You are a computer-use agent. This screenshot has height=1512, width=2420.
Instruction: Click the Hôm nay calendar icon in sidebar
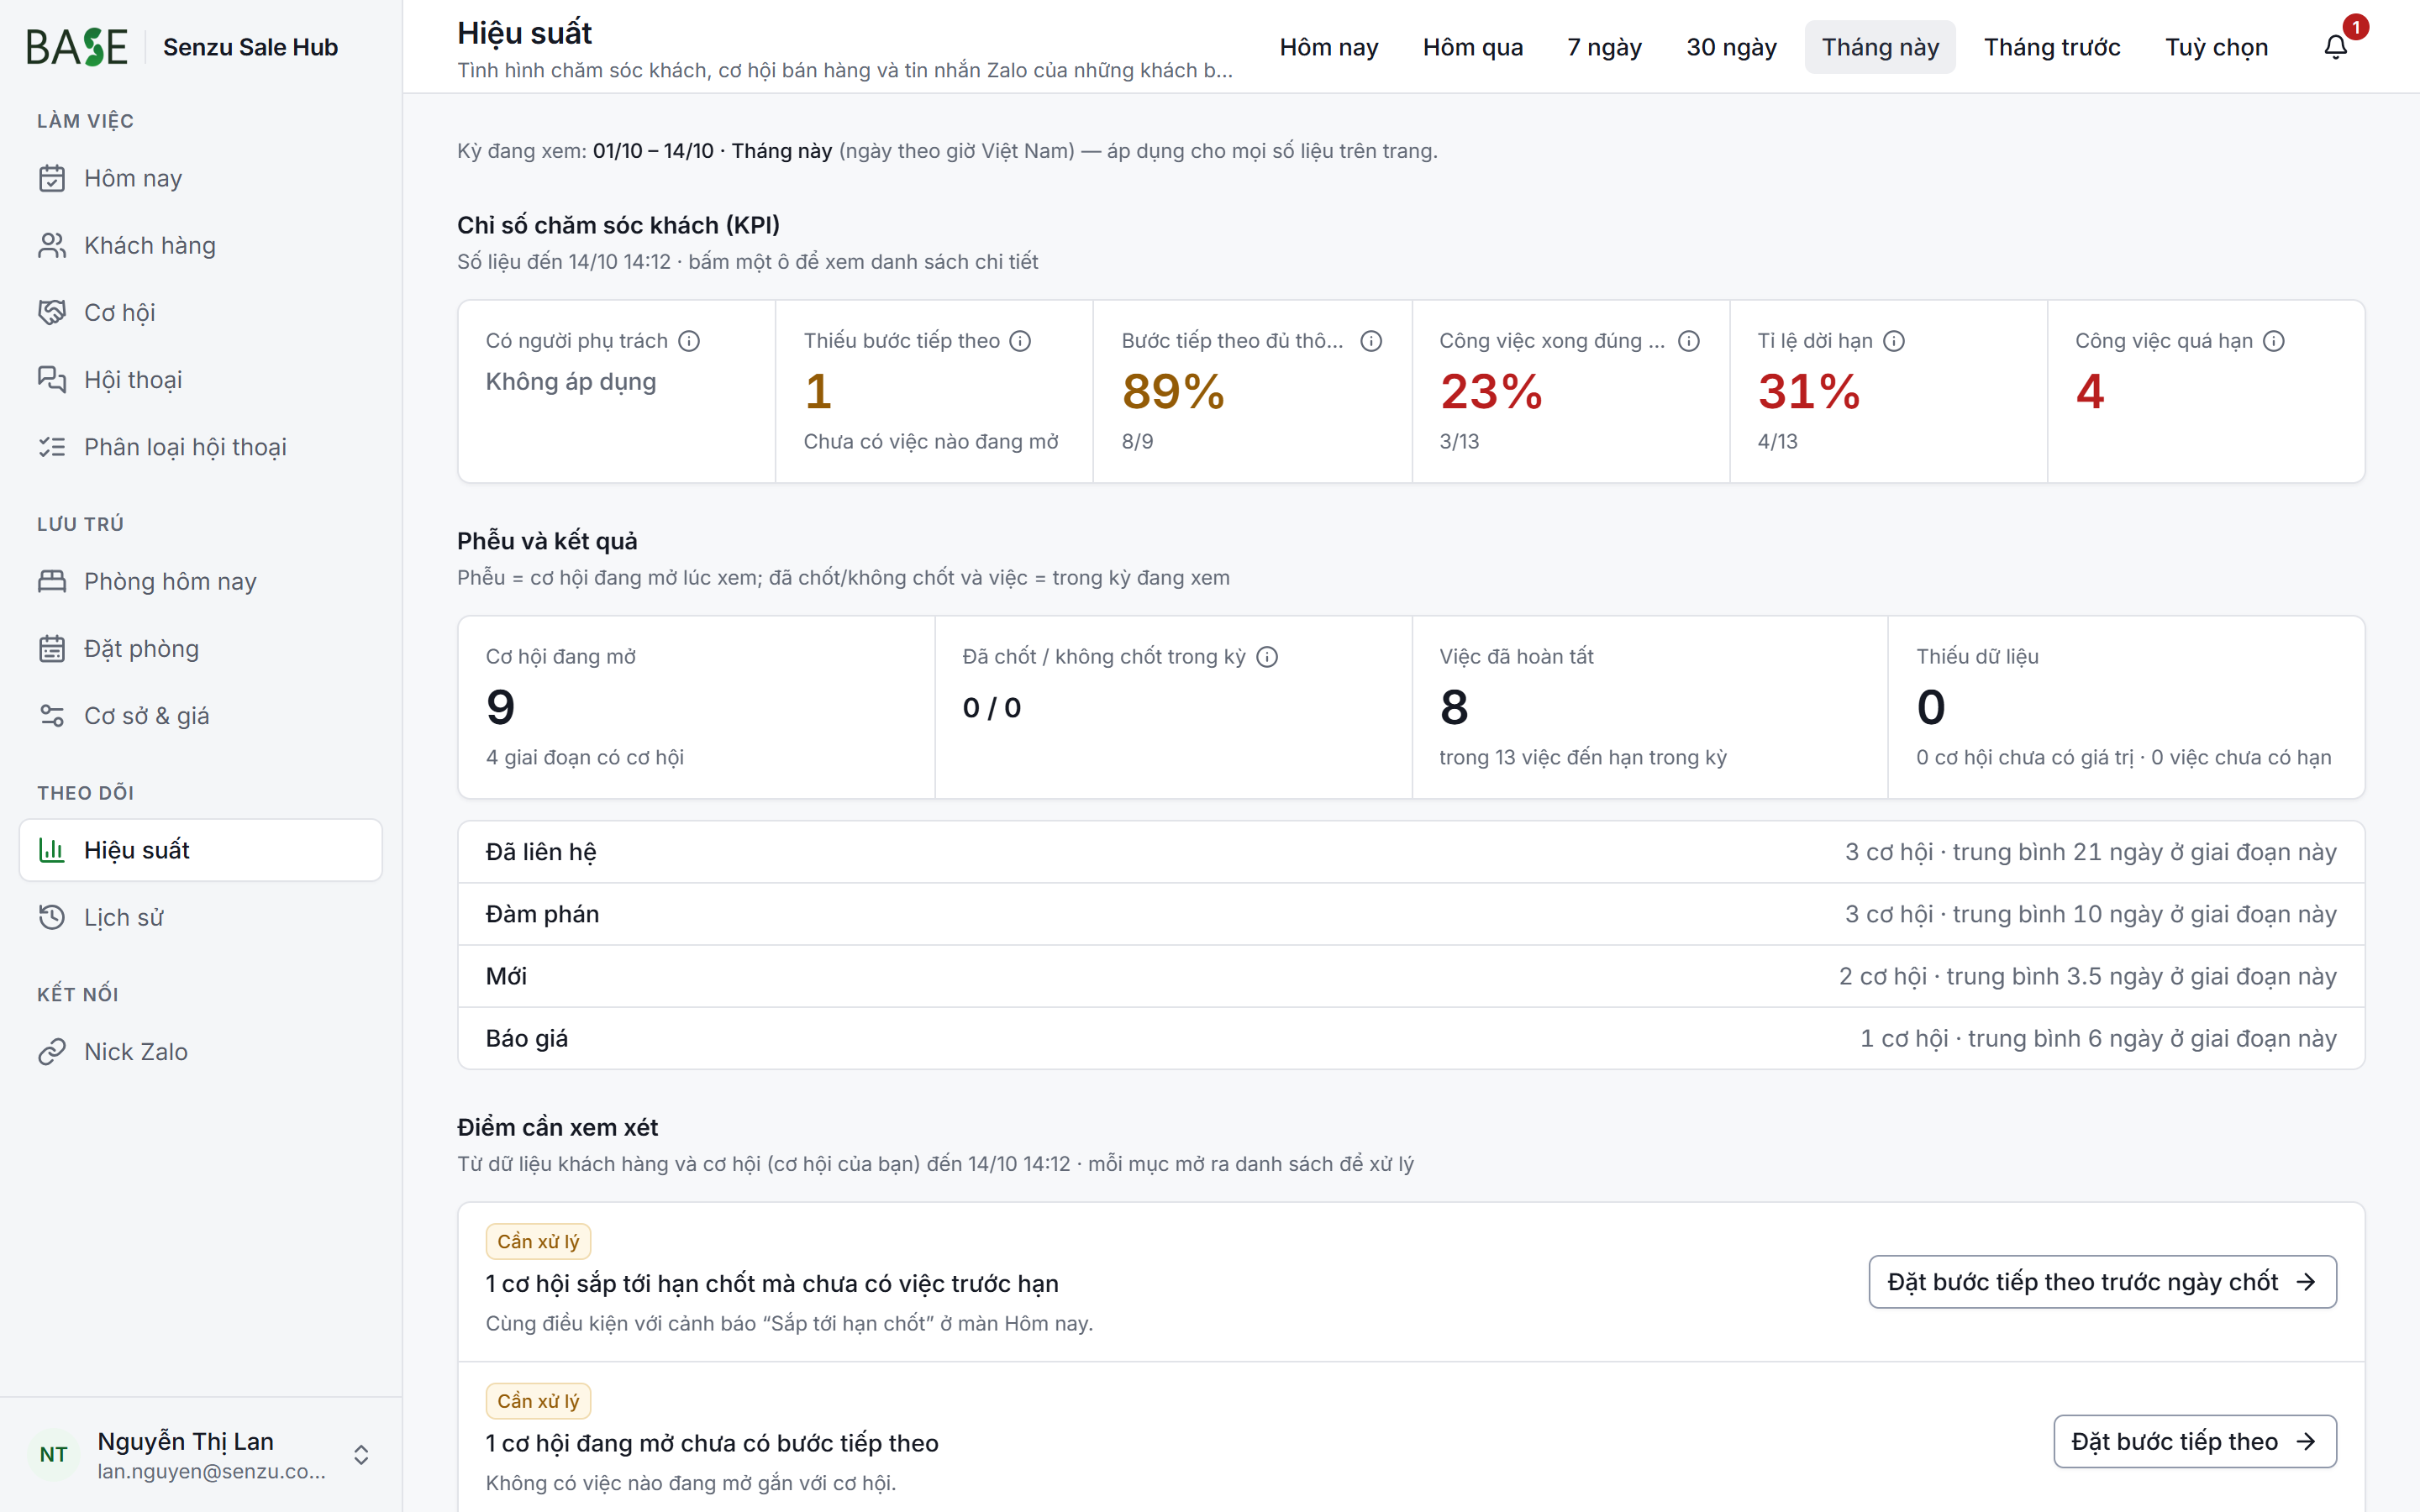[52, 178]
